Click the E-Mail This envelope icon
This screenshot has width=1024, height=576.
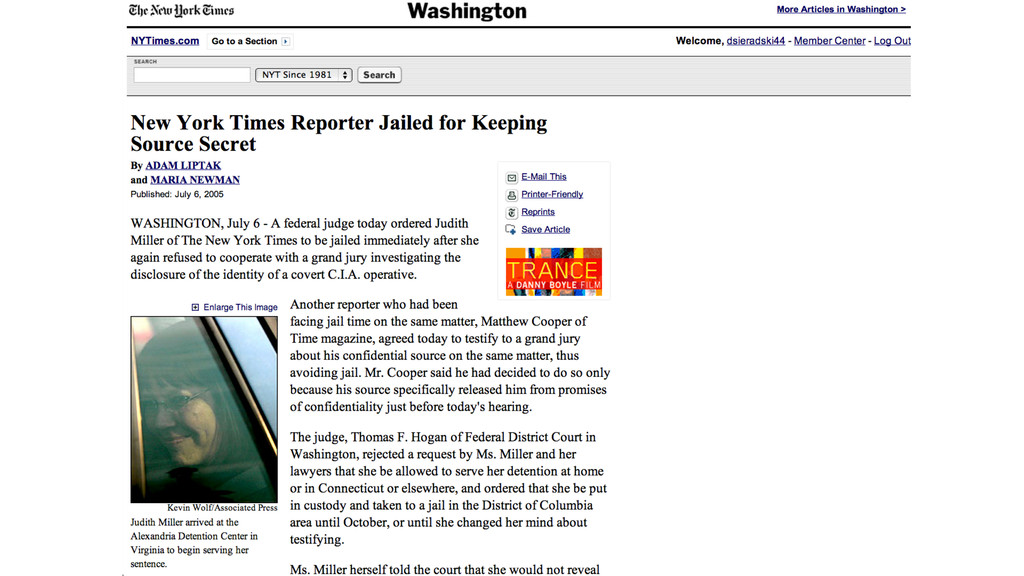tap(511, 178)
